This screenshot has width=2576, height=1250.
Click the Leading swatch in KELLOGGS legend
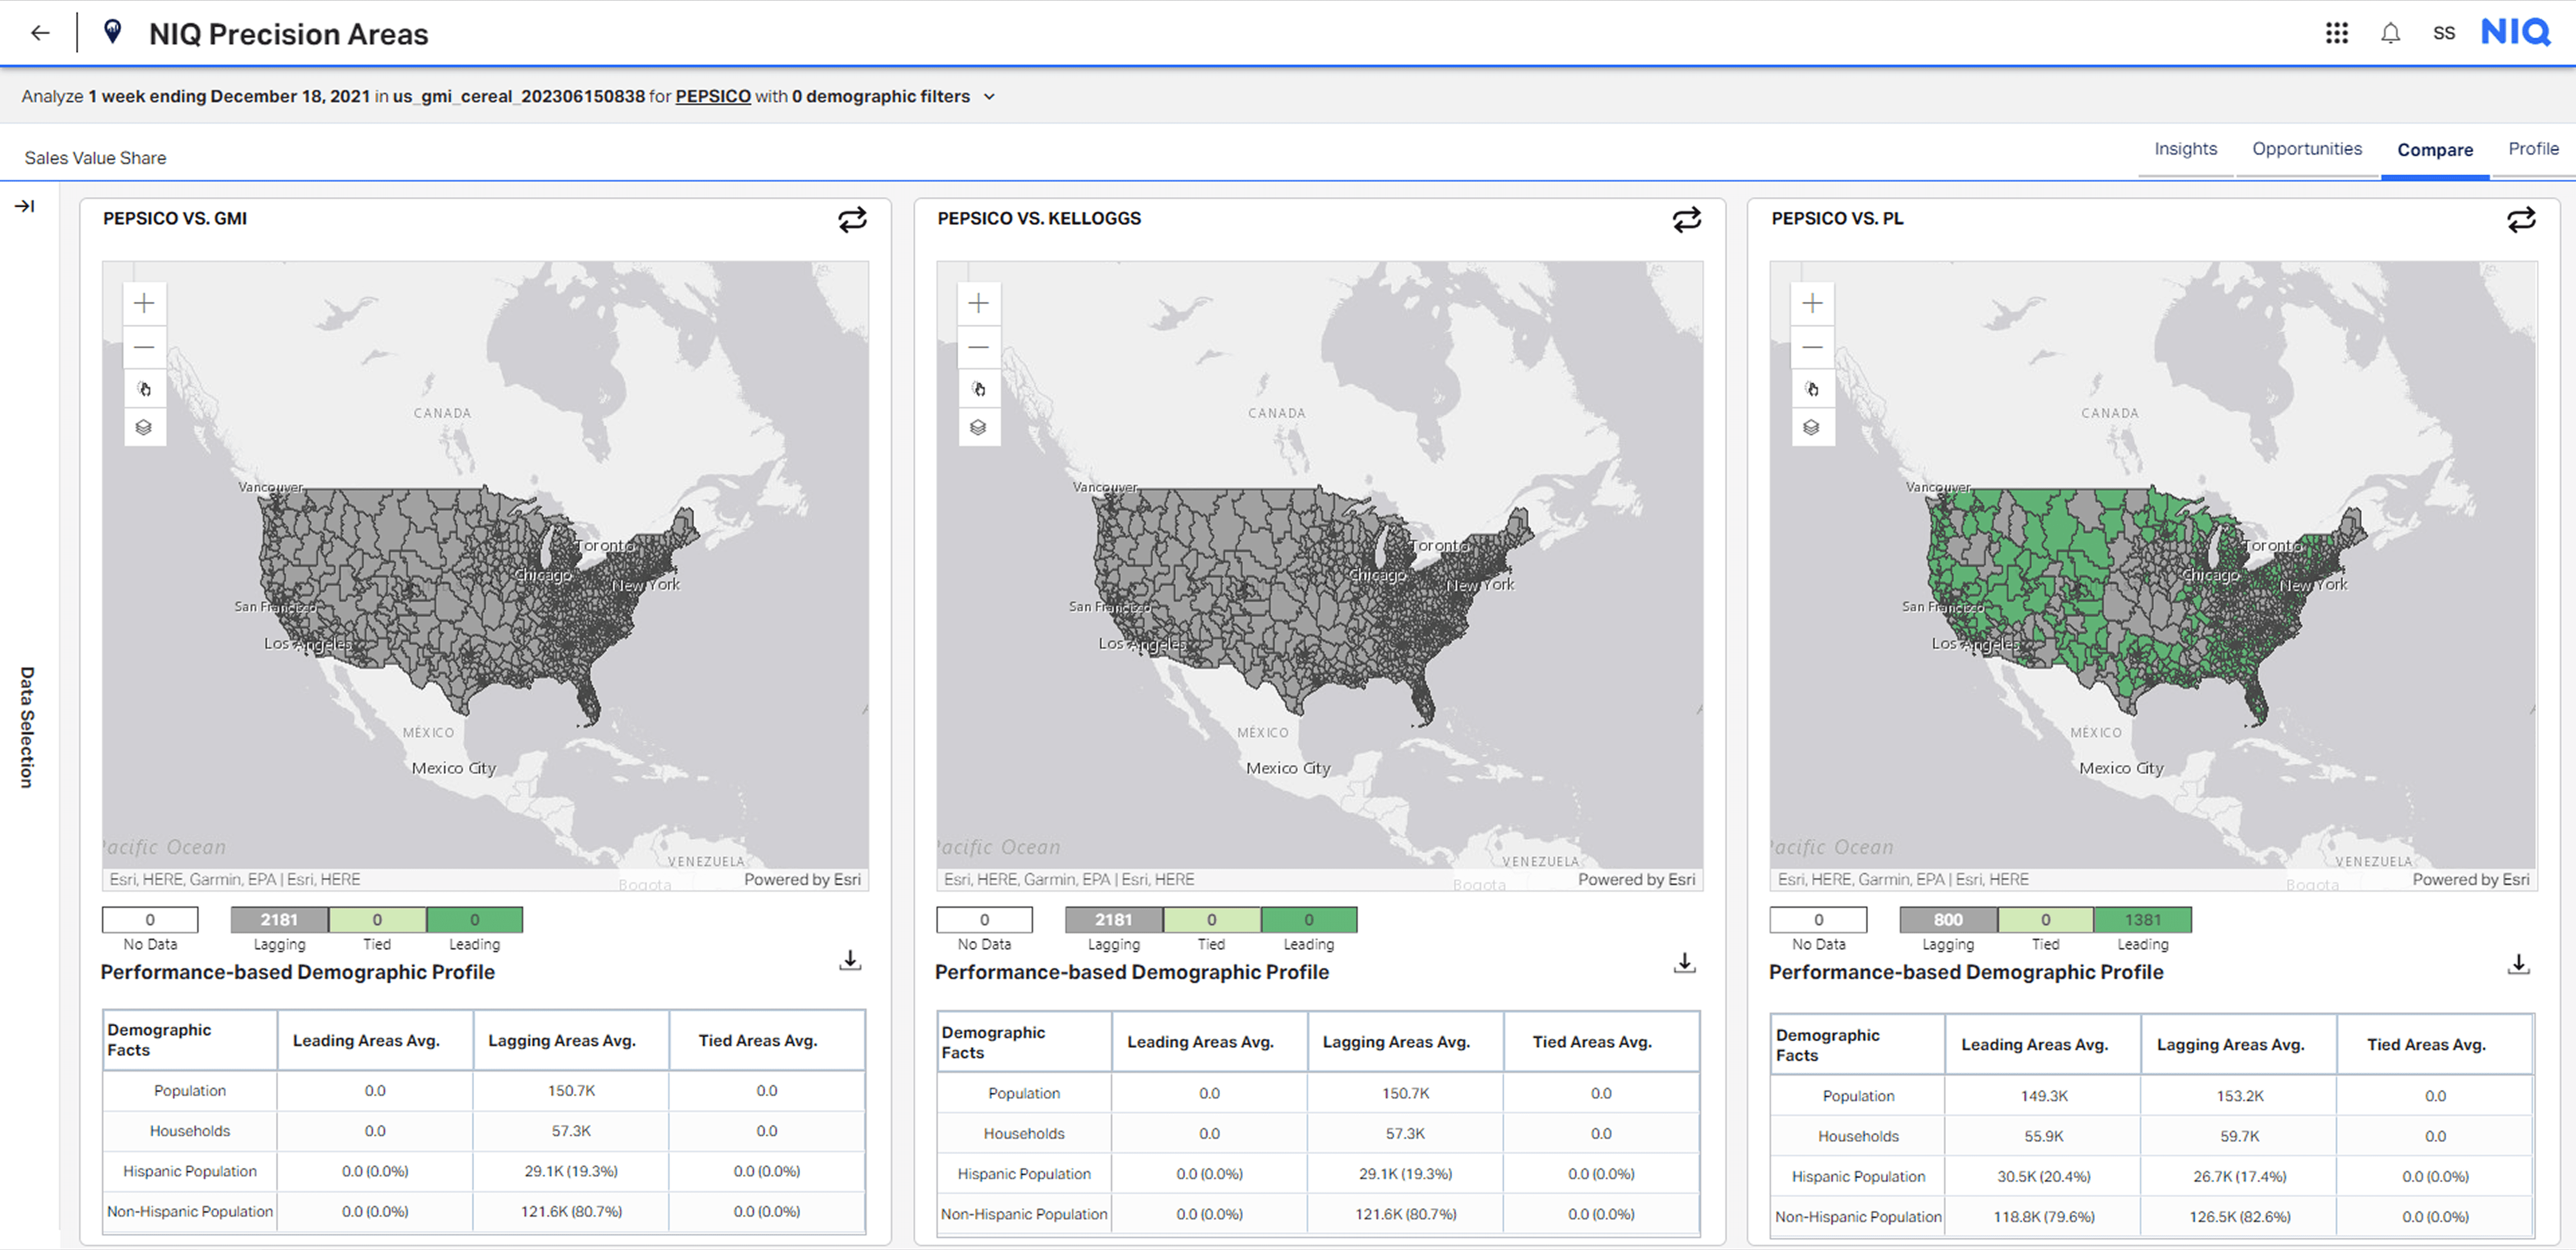pos(1308,919)
